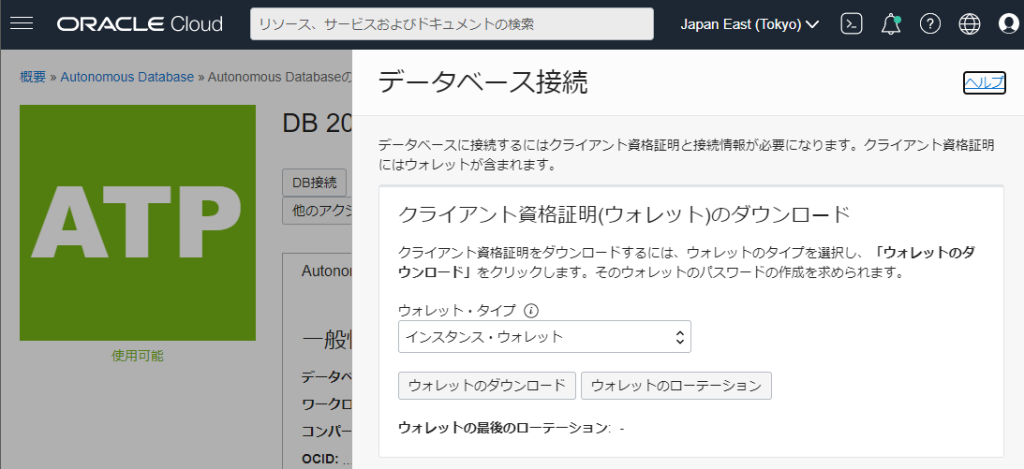Expand Japan East (Tokyo) region selector

tap(749, 25)
